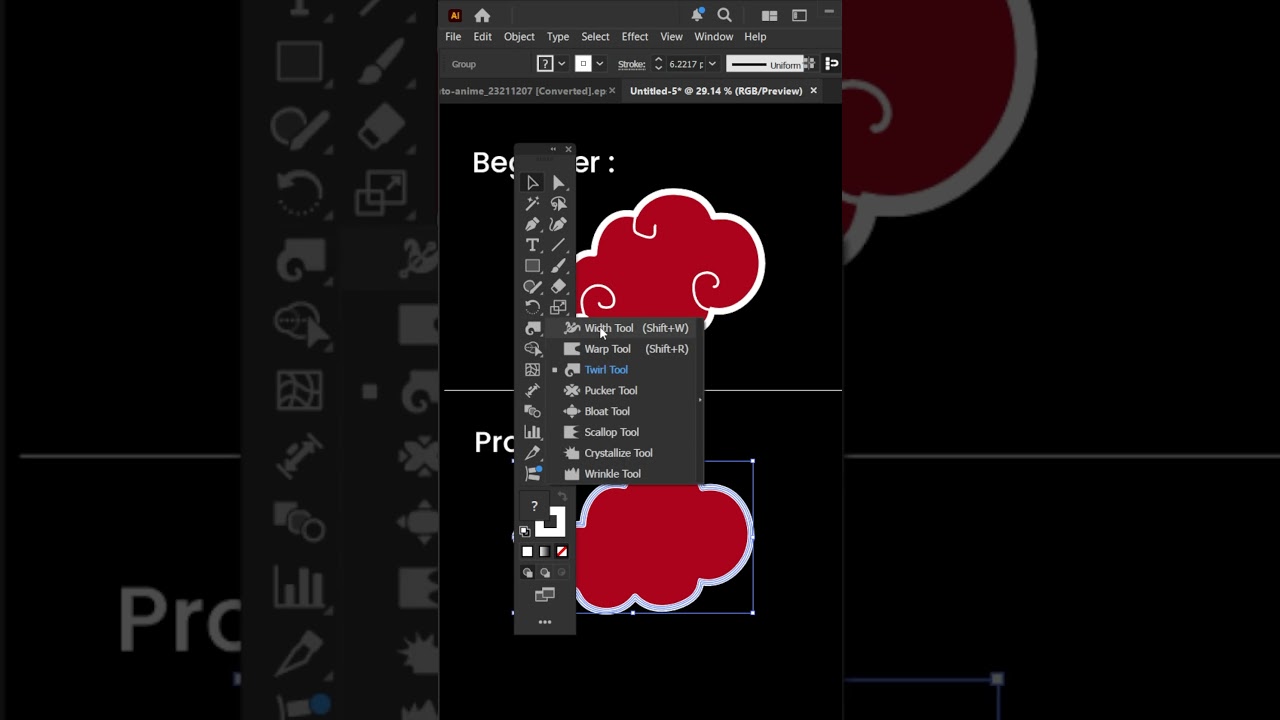Select the Direct Selection tool
Image resolution: width=1280 pixels, height=720 pixels.
(x=559, y=183)
